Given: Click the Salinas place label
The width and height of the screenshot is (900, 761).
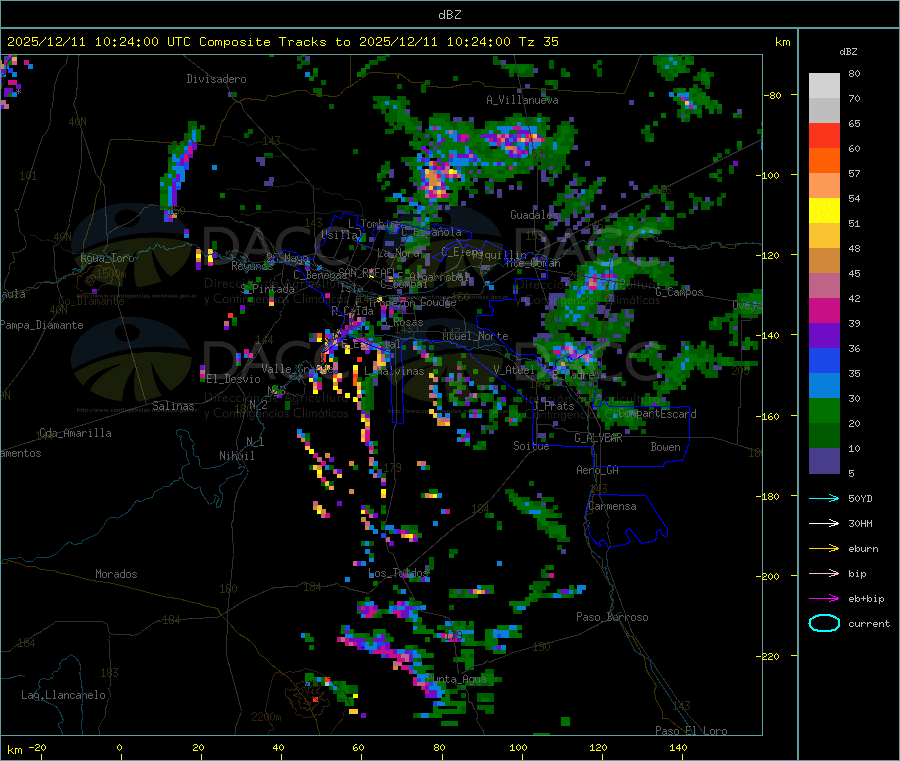Looking at the screenshot, I should (173, 406).
